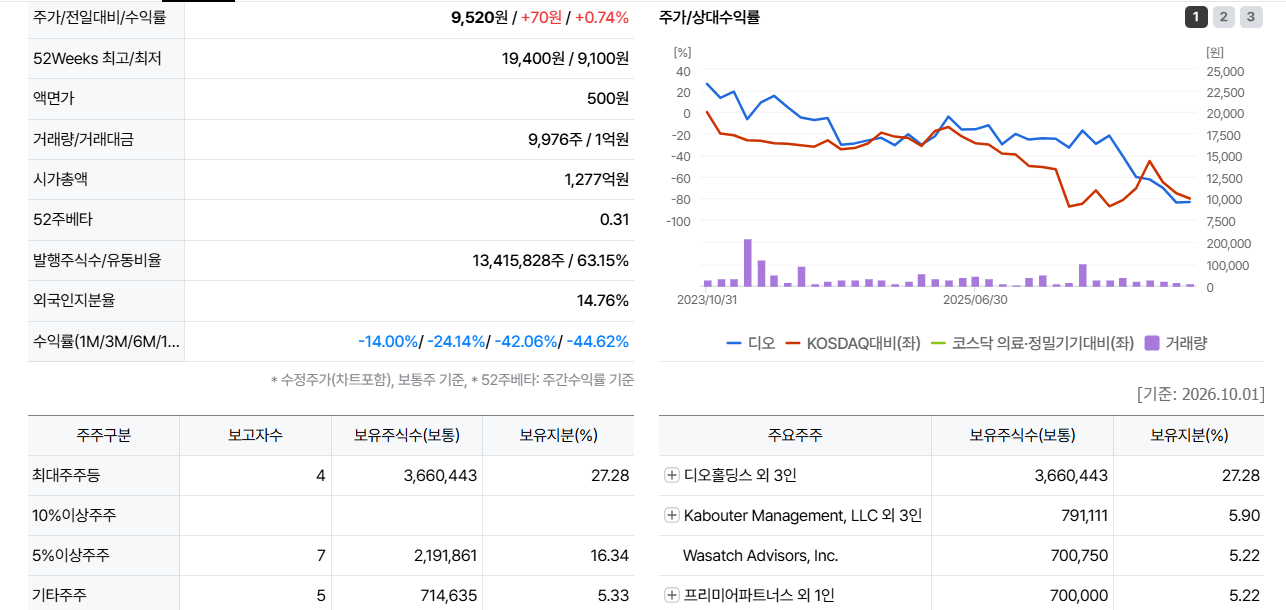
Task: Switch to chart tab 1
Action: (1196, 16)
